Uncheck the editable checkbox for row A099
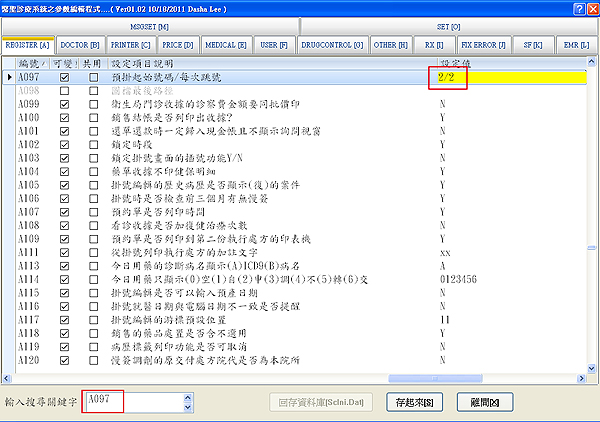 click(64, 104)
